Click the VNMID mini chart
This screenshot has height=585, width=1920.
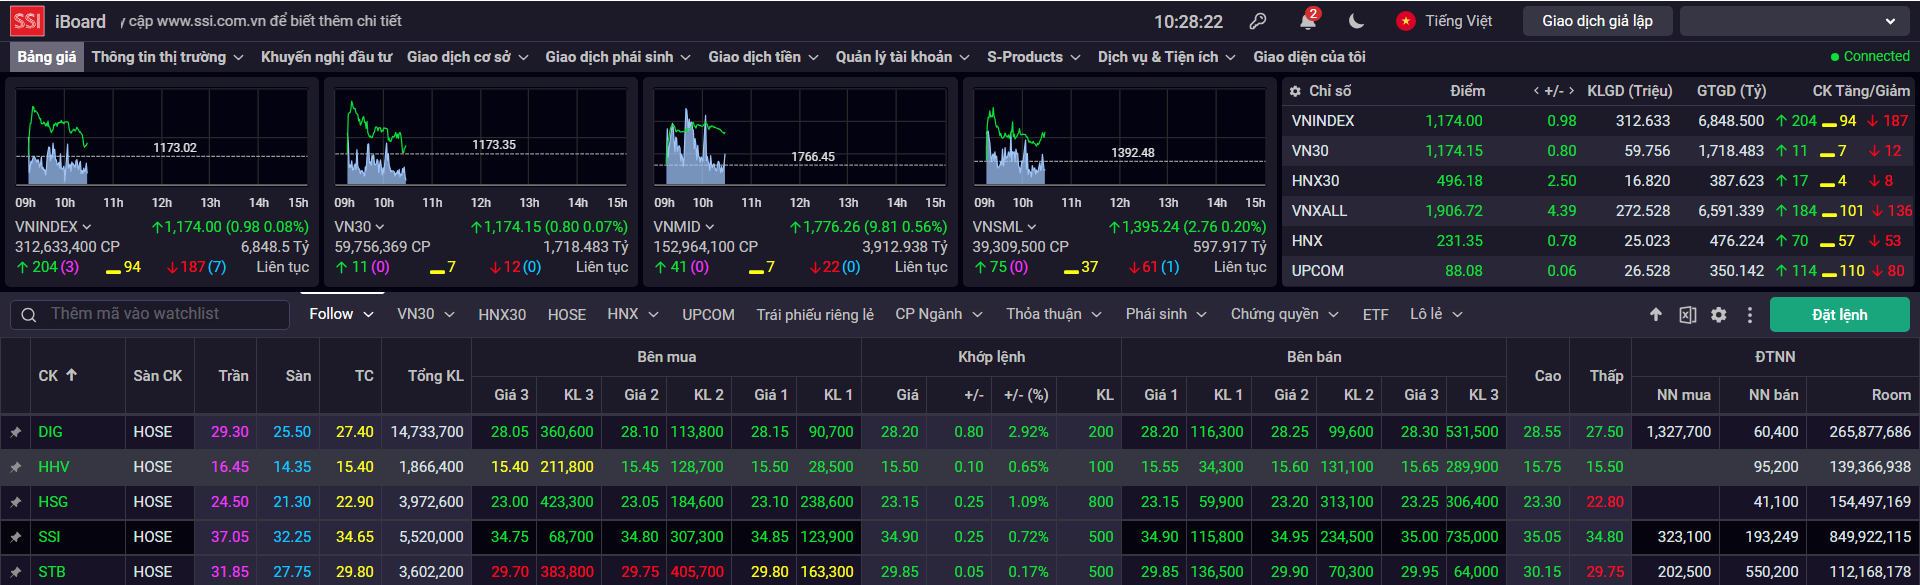click(800, 138)
